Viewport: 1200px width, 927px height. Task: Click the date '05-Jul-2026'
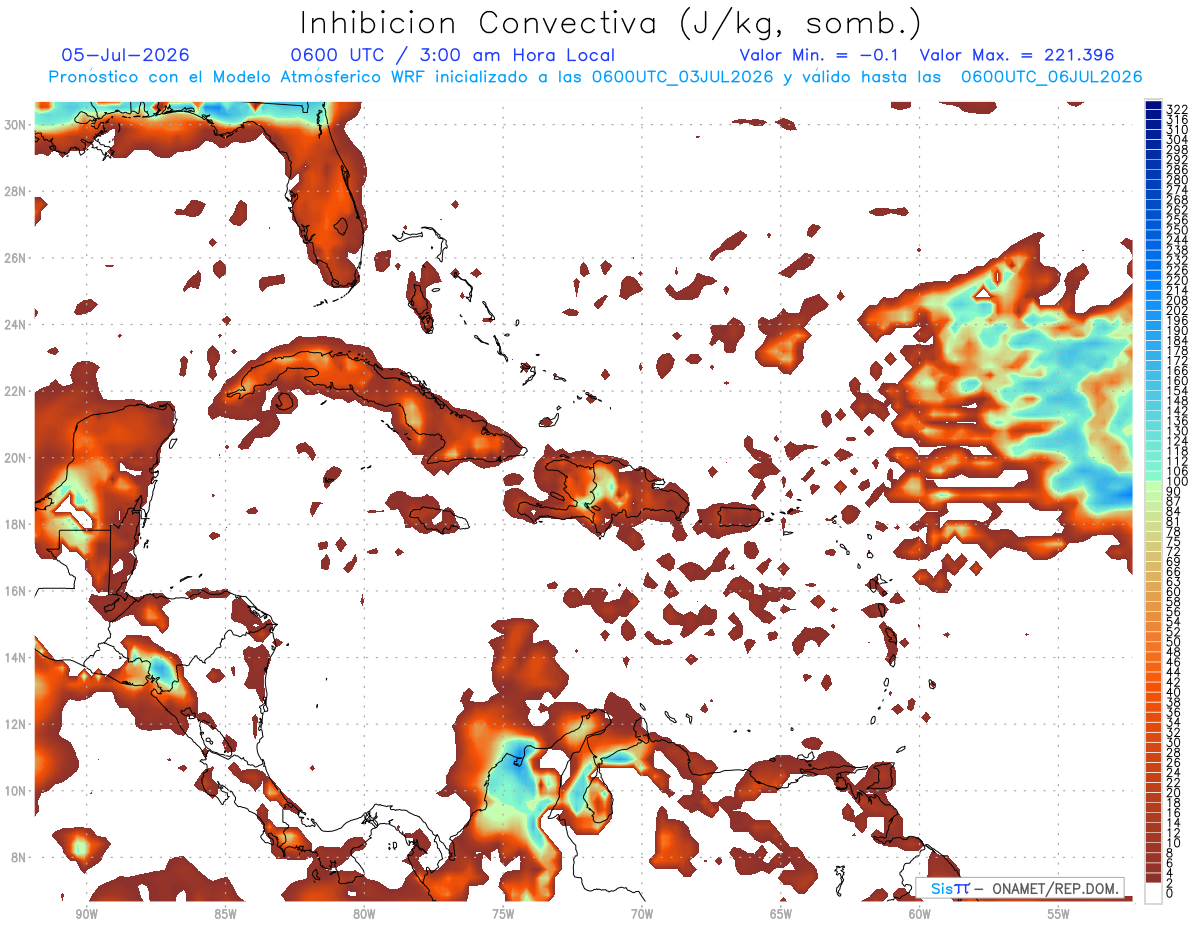[x=125, y=55]
